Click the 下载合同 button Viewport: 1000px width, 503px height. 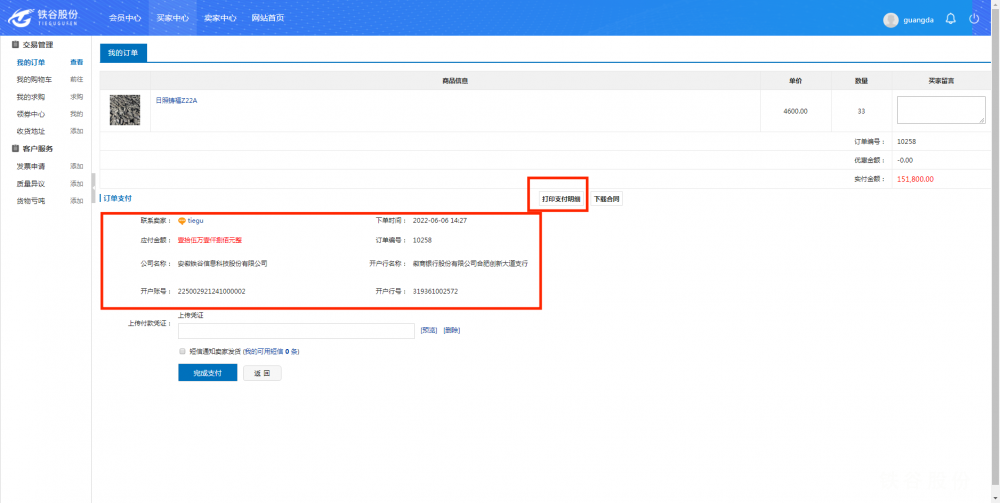click(606, 199)
